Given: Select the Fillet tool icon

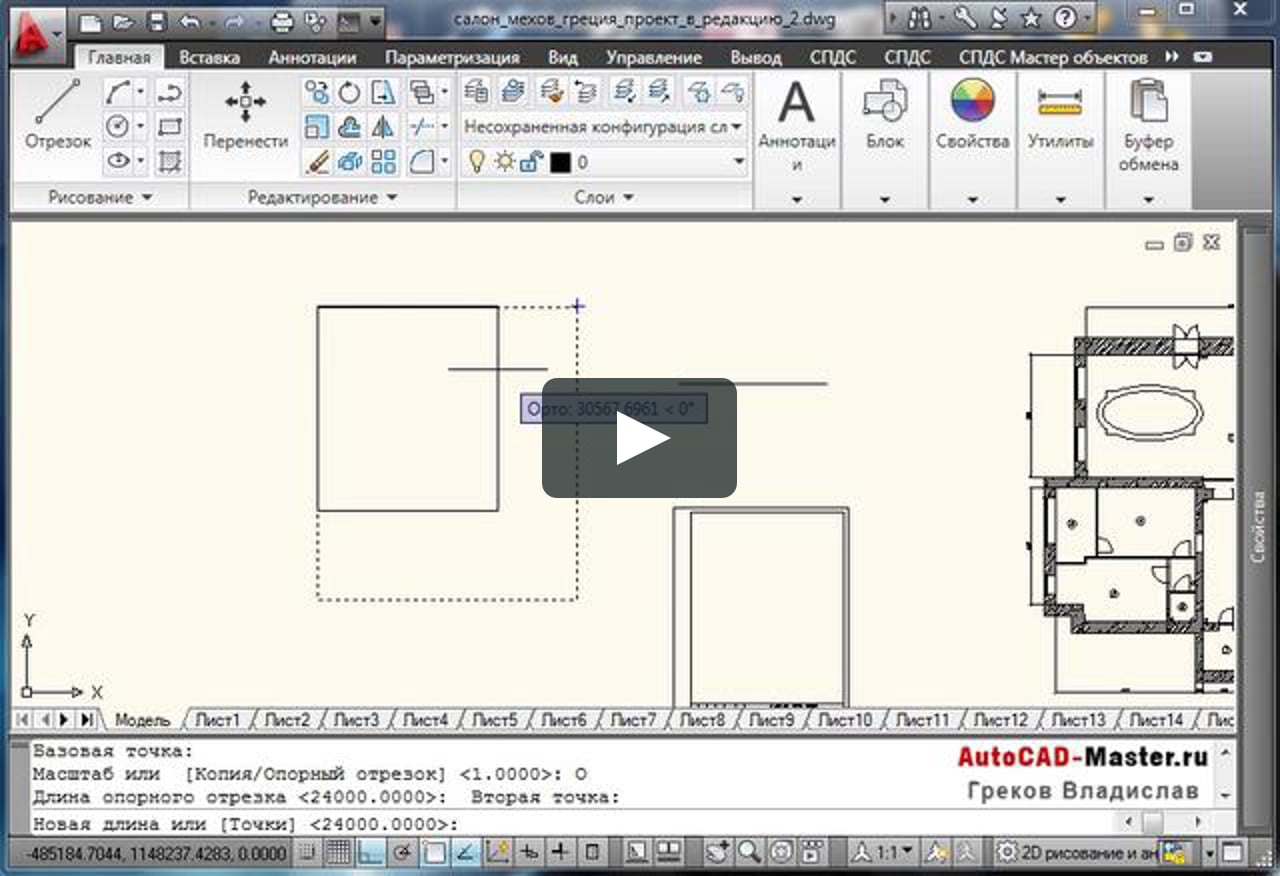Looking at the screenshot, I should pyautogui.click(x=422, y=161).
